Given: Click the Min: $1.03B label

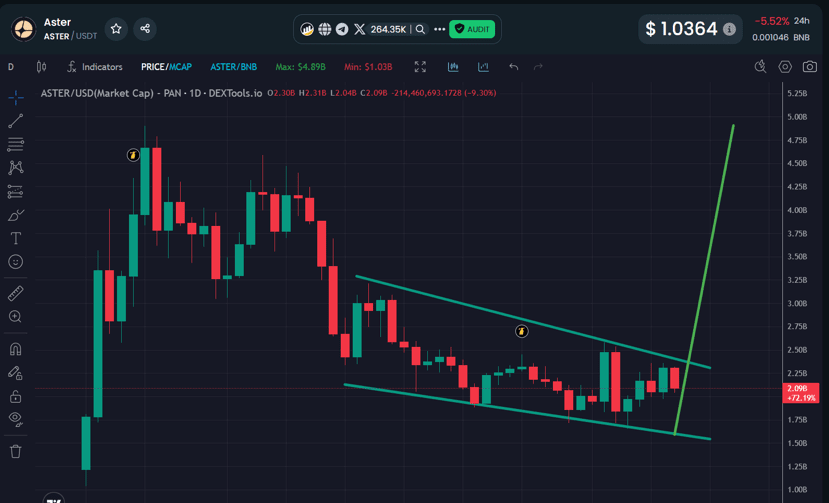Looking at the screenshot, I should 368,67.
